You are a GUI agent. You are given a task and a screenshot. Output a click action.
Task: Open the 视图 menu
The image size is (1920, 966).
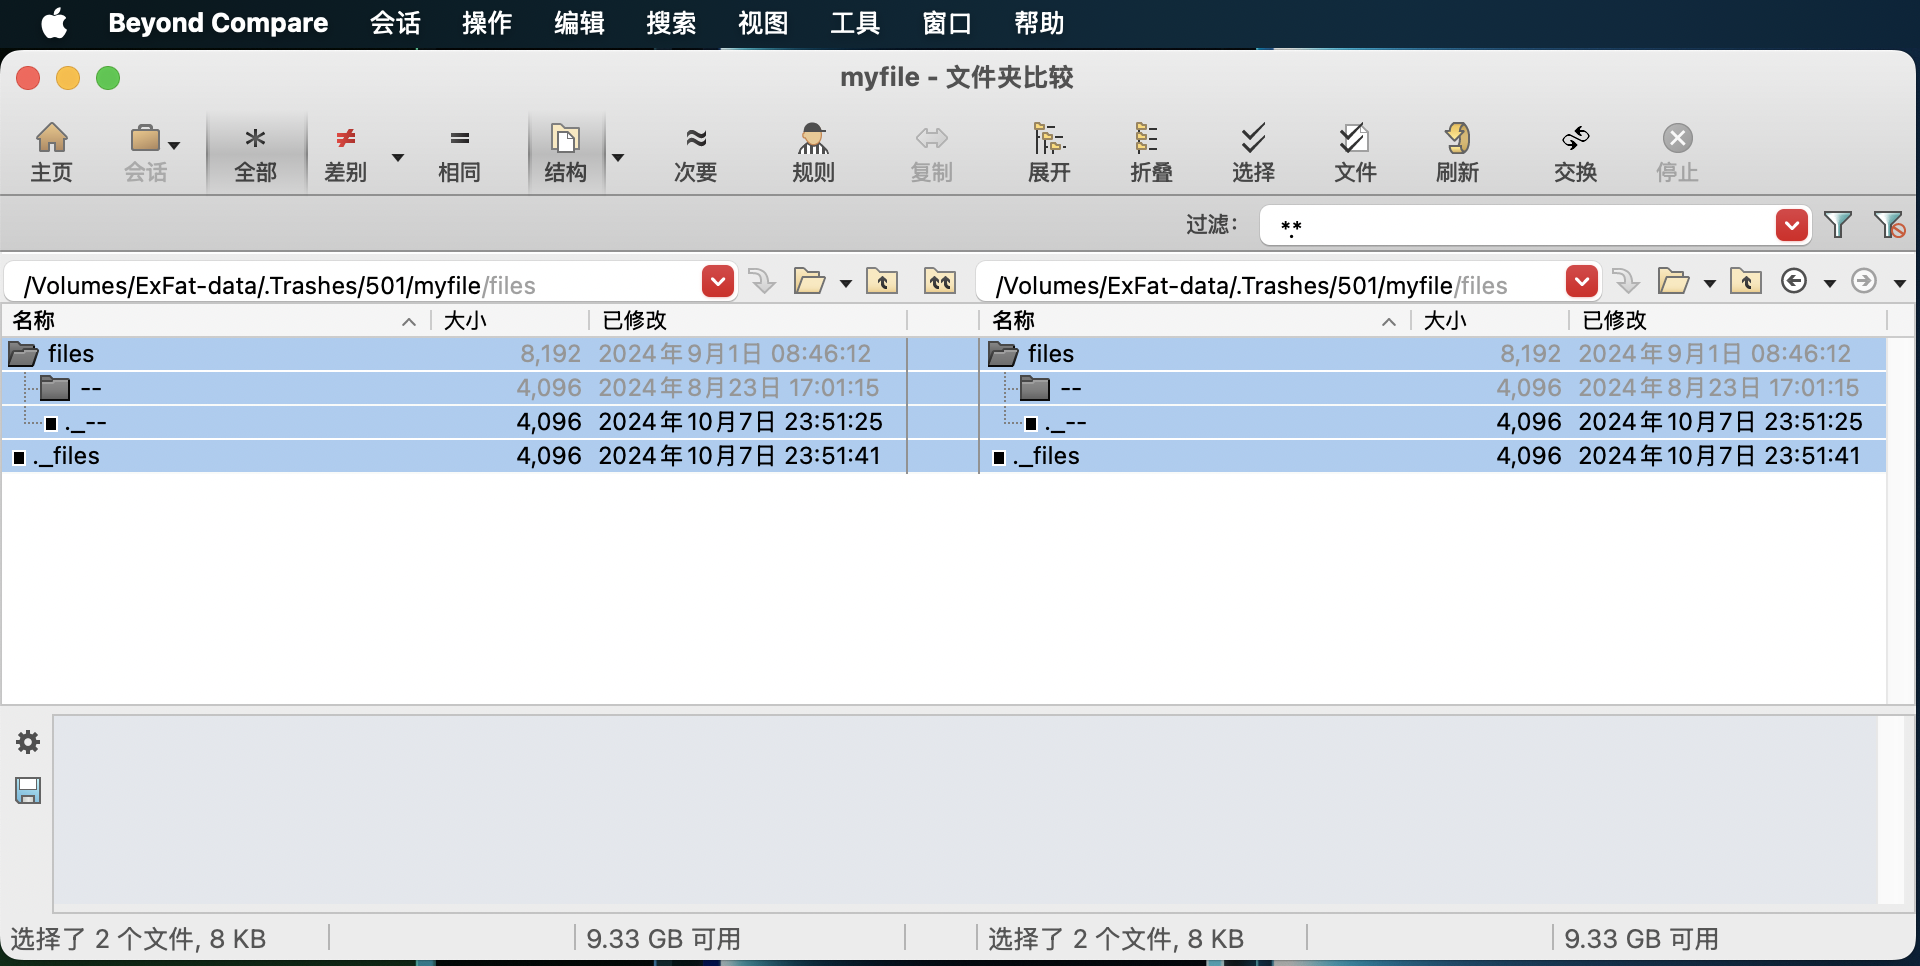(763, 23)
